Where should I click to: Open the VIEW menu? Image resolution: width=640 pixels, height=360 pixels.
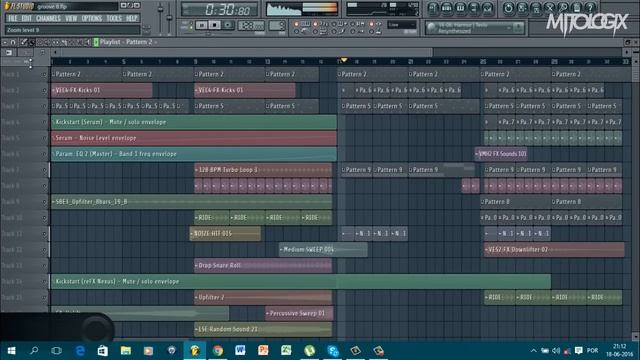[x=71, y=18]
